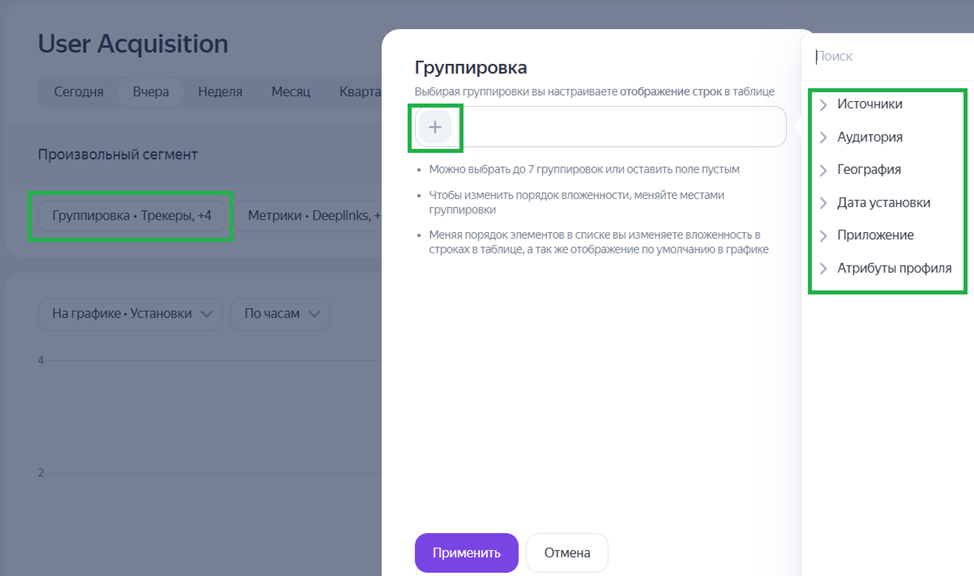Open the Группировка • Трекеры, +4 selector
974x576 pixels.
(131, 215)
